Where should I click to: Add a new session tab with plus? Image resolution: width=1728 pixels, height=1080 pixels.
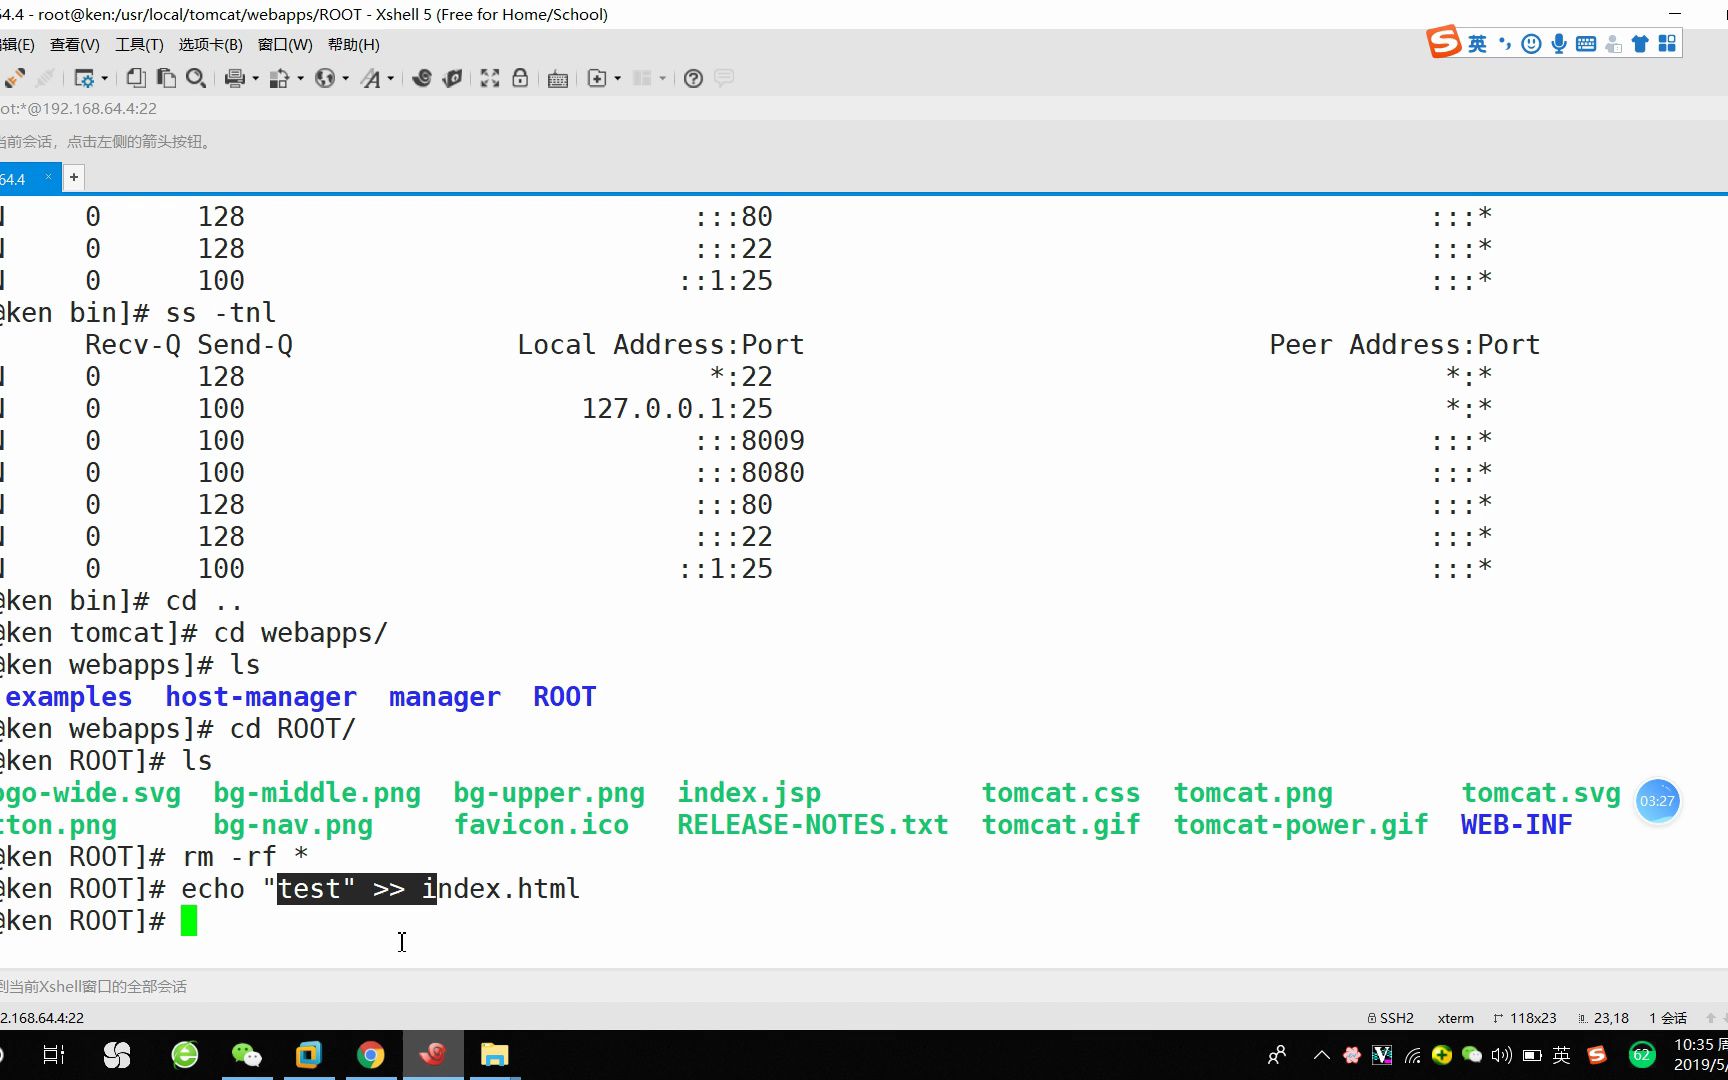[x=74, y=178]
